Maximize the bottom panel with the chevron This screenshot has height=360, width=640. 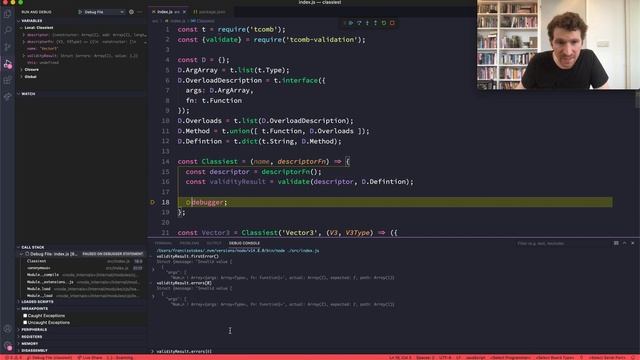[624, 243]
